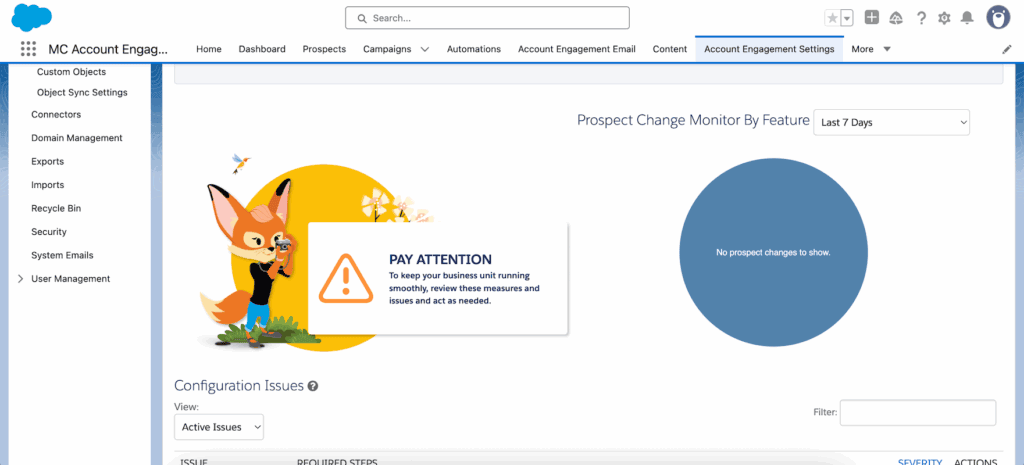Click the MC Account Engagement app name
Image resolution: width=1024 pixels, height=465 pixels.
[x=108, y=49]
